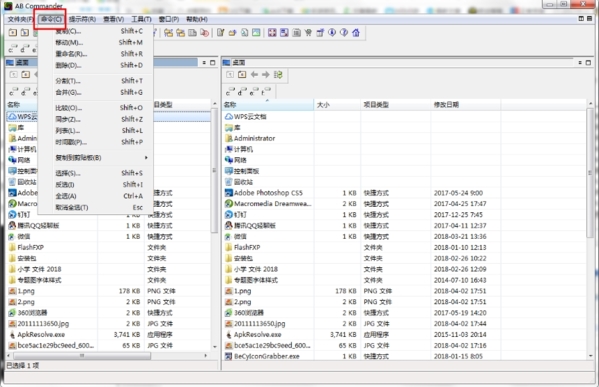Switch the right panel to drive f

click(266, 91)
